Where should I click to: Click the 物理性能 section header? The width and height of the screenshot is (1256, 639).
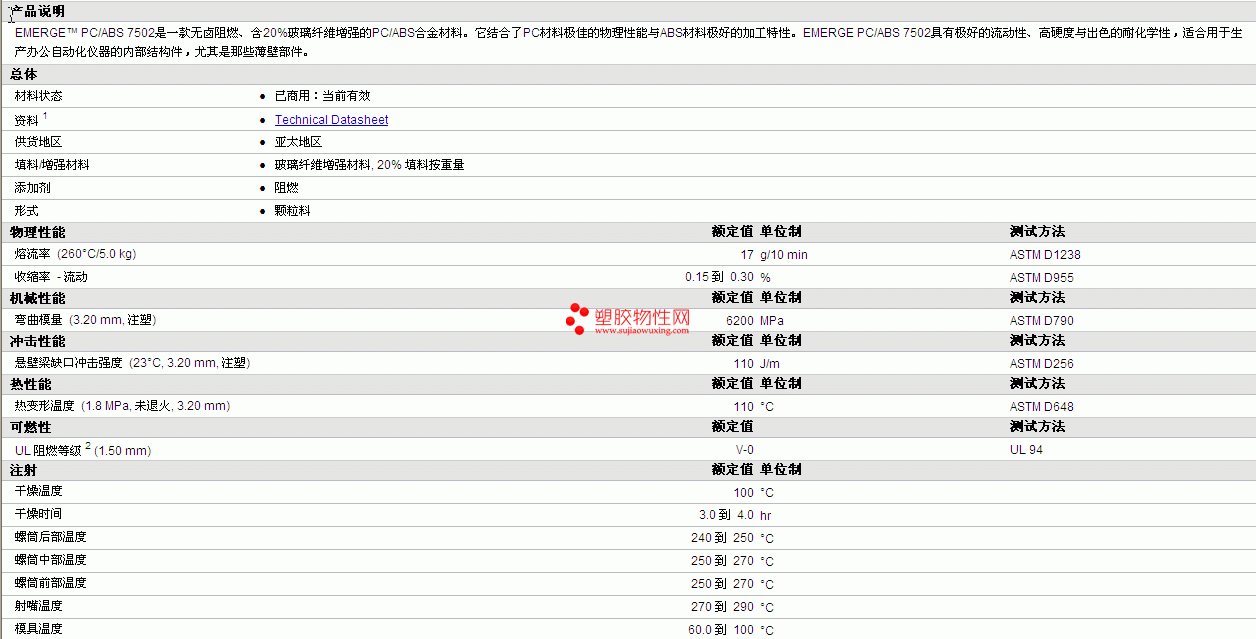38,232
